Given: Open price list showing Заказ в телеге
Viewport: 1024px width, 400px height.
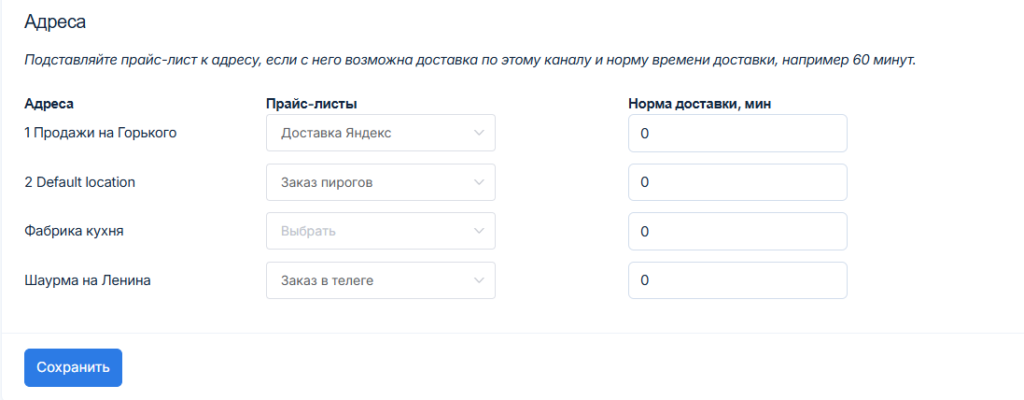Looking at the screenshot, I should 370,281.
